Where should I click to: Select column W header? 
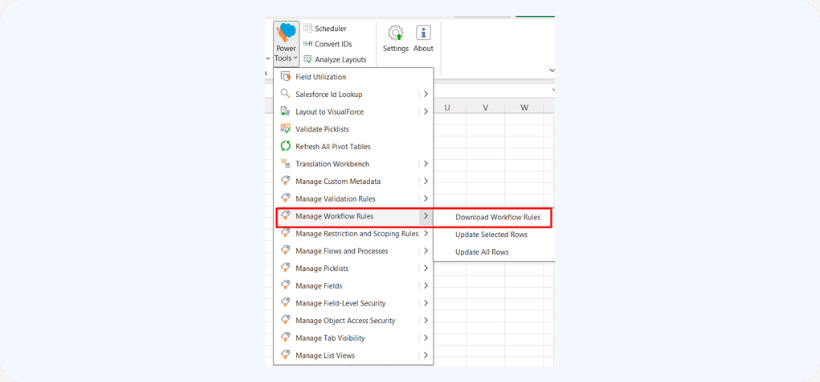click(x=524, y=107)
